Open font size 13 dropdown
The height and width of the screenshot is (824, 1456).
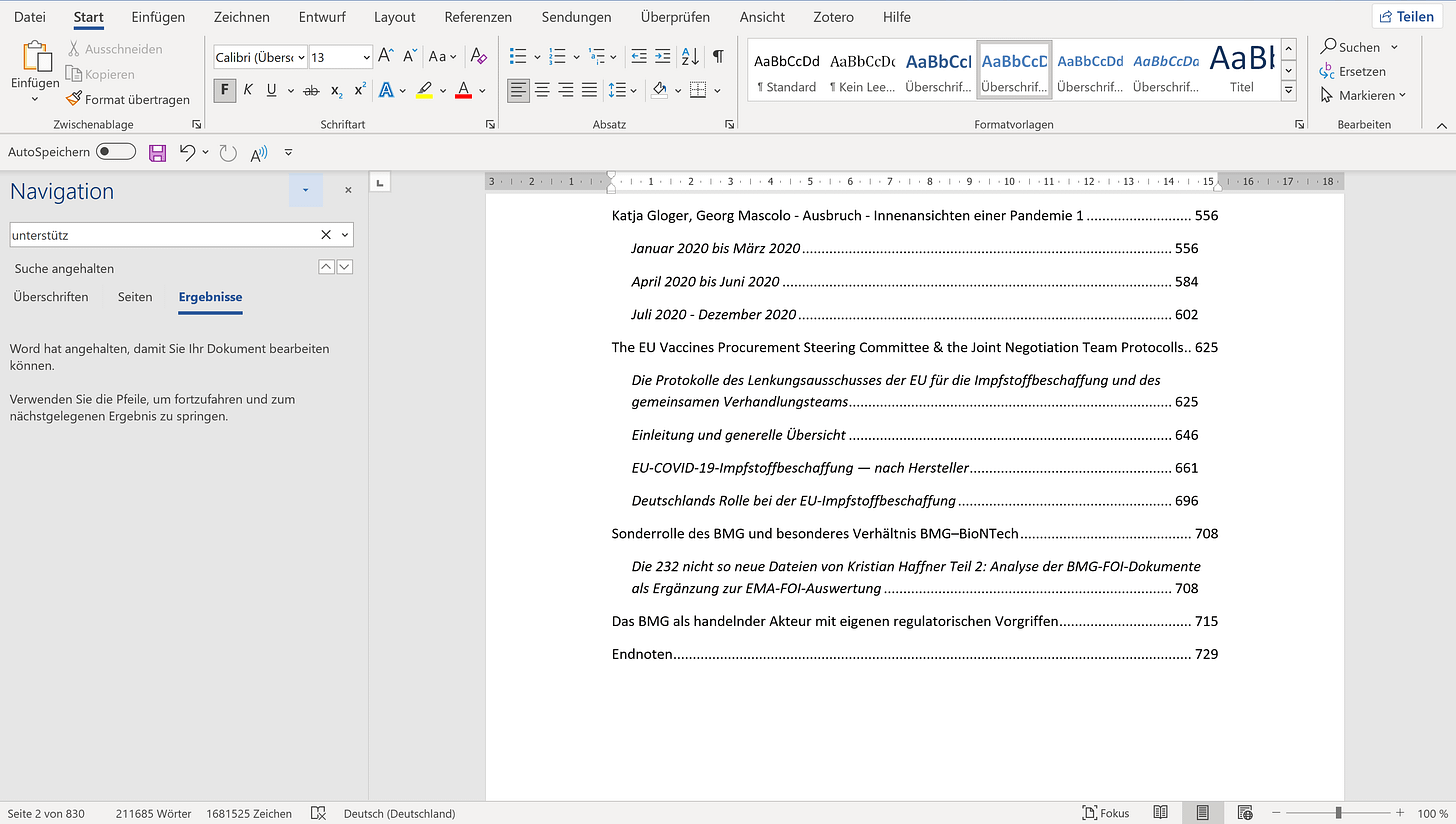click(367, 57)
